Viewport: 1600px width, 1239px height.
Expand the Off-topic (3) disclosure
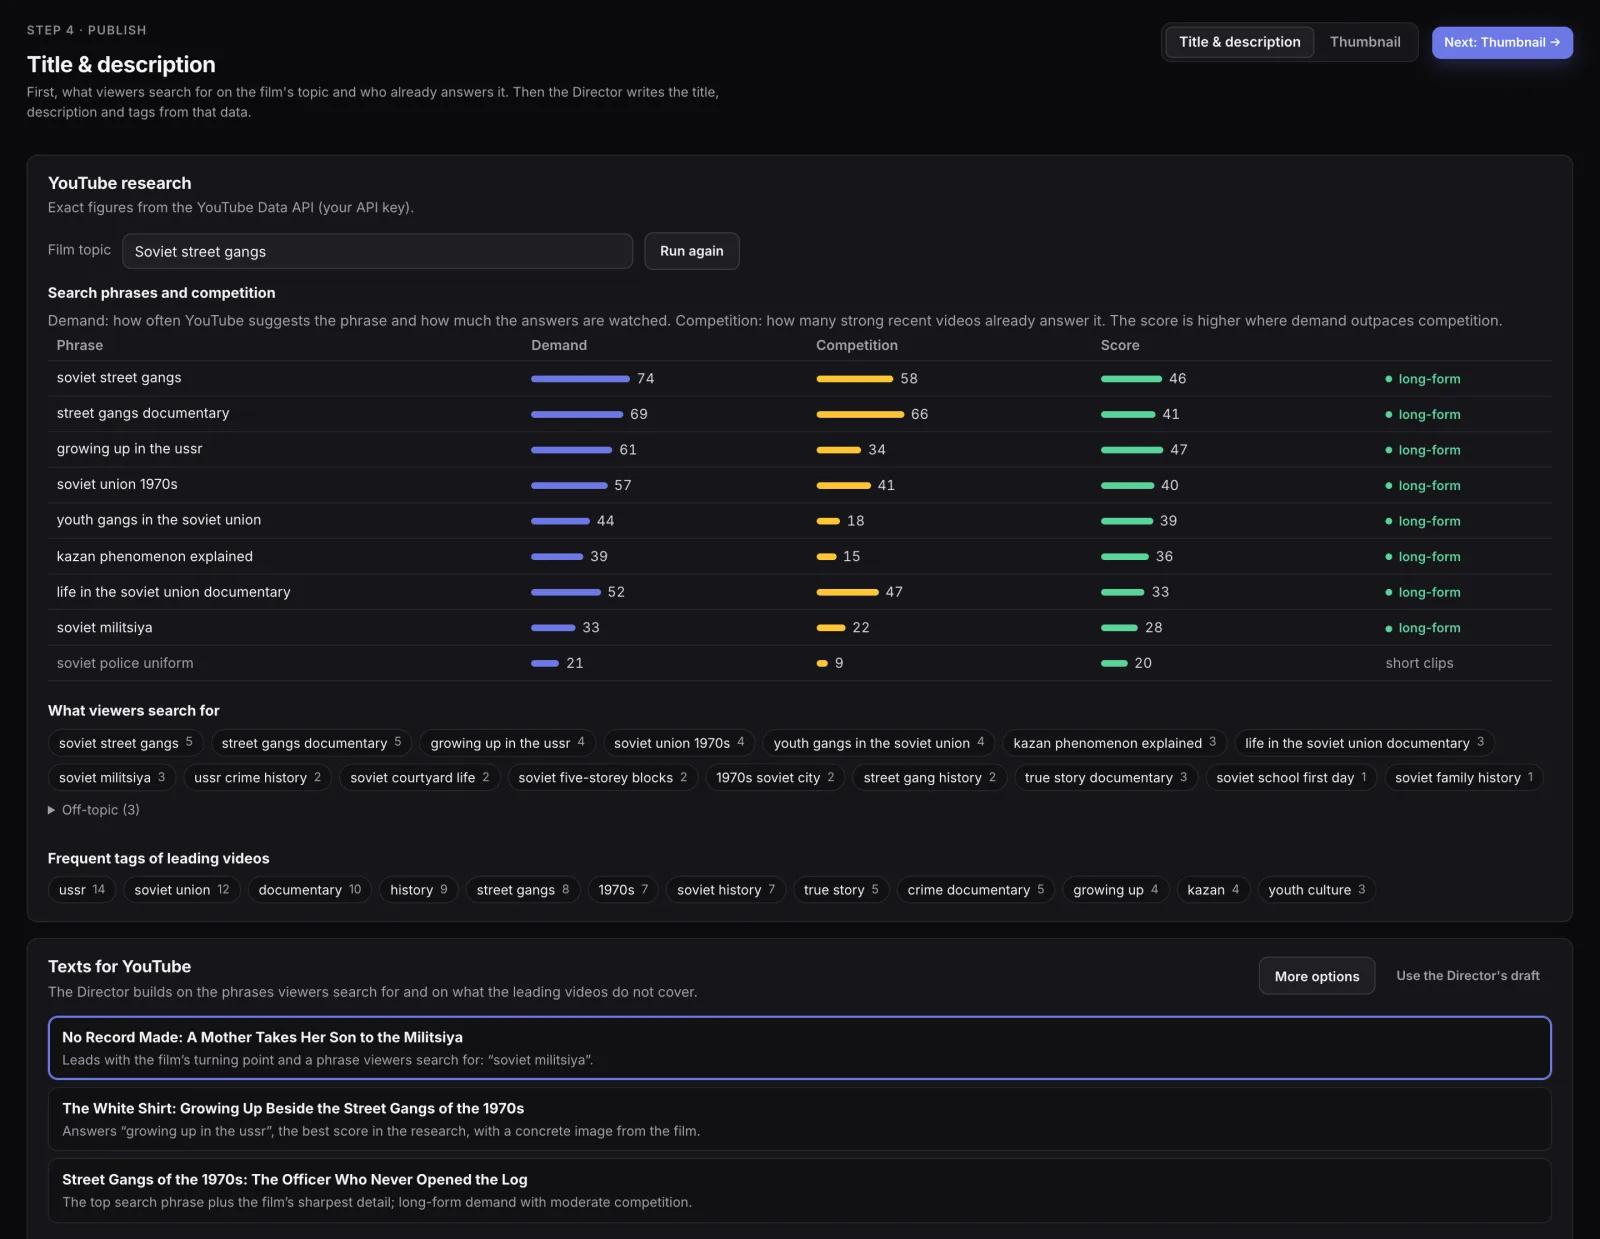[94, 810]
